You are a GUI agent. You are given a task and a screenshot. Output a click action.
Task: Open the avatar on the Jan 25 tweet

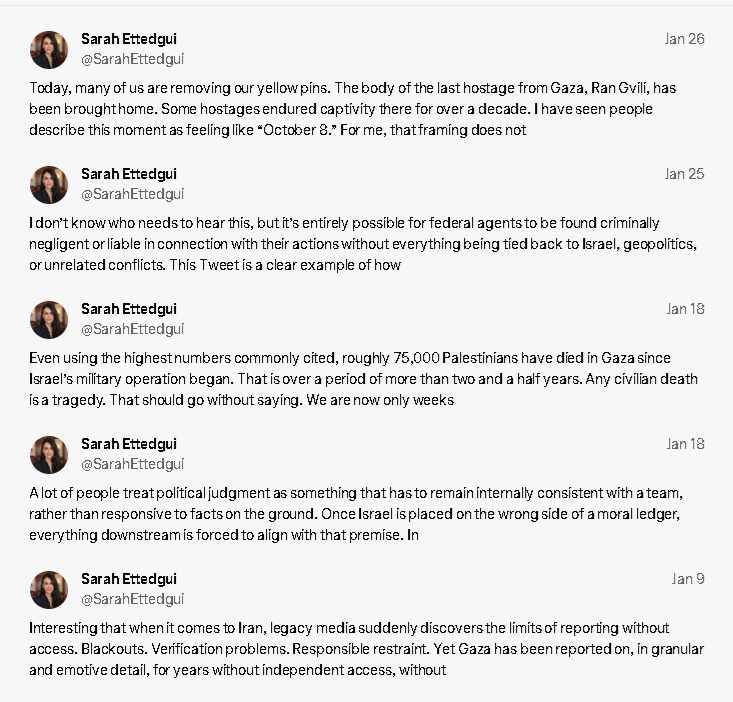[49, 185]
